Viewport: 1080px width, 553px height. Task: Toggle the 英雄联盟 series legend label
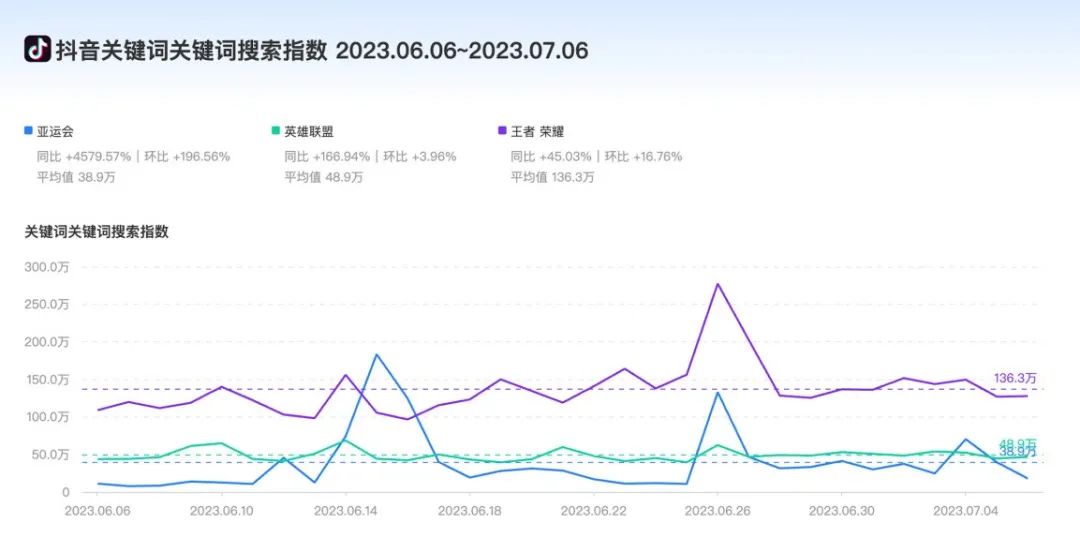308,131
